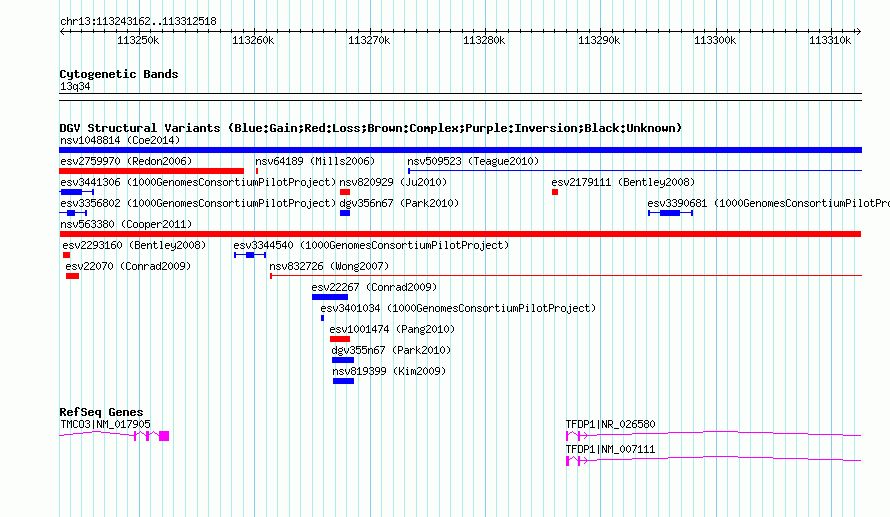Click the esv2293160 (Bentley2008) label
This screenshot has height=517, width=890.
(x=134, y=245)
